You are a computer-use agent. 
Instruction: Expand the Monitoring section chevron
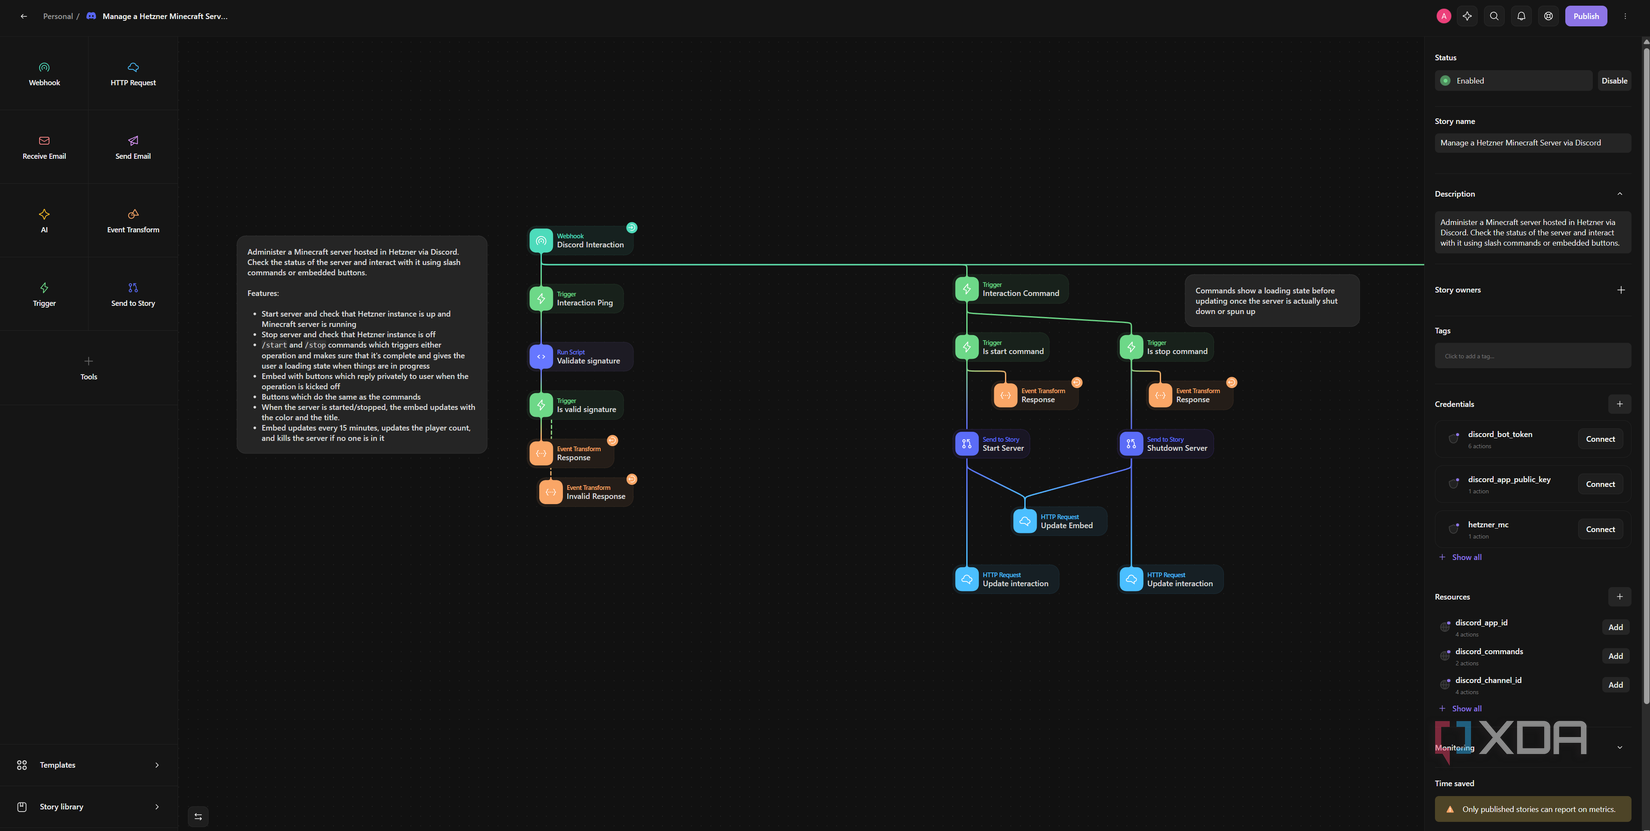pos(1620,748)
